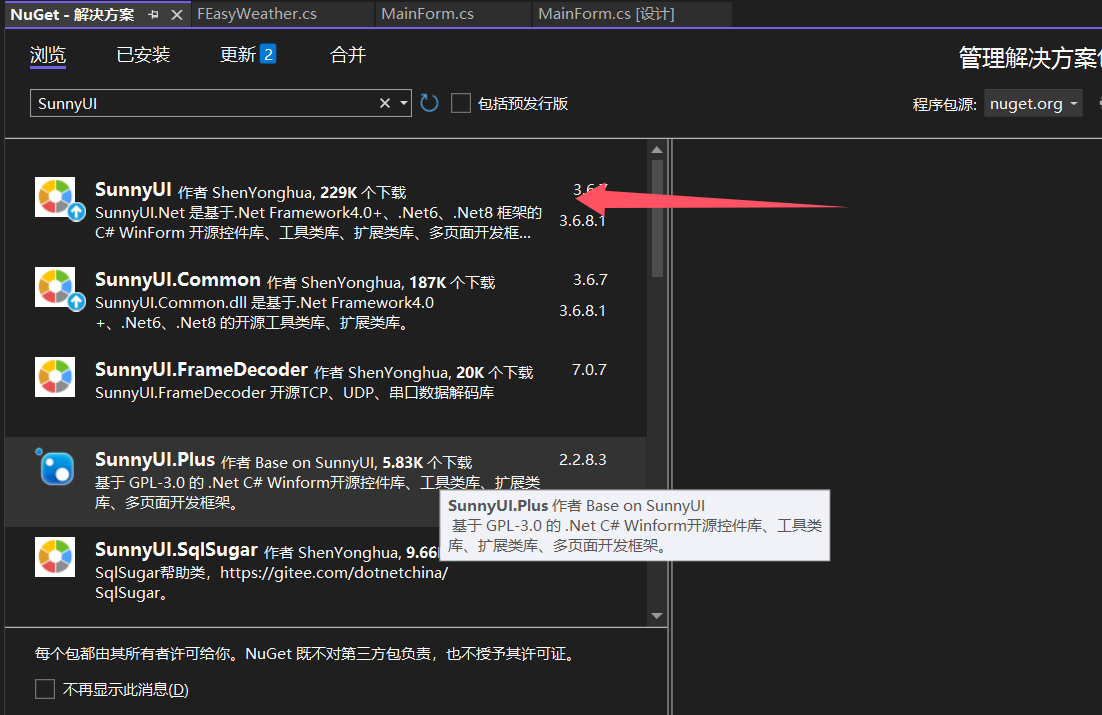Click SunnyUI latest version 3.6.8.1
This screenshot has width=1102, height=715.
(582, 221)
